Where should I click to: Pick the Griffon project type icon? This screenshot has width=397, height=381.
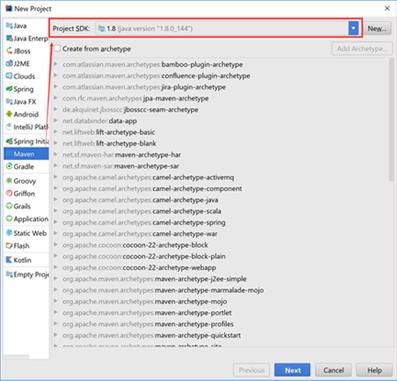pyautogui.click(x=9, y=193)
